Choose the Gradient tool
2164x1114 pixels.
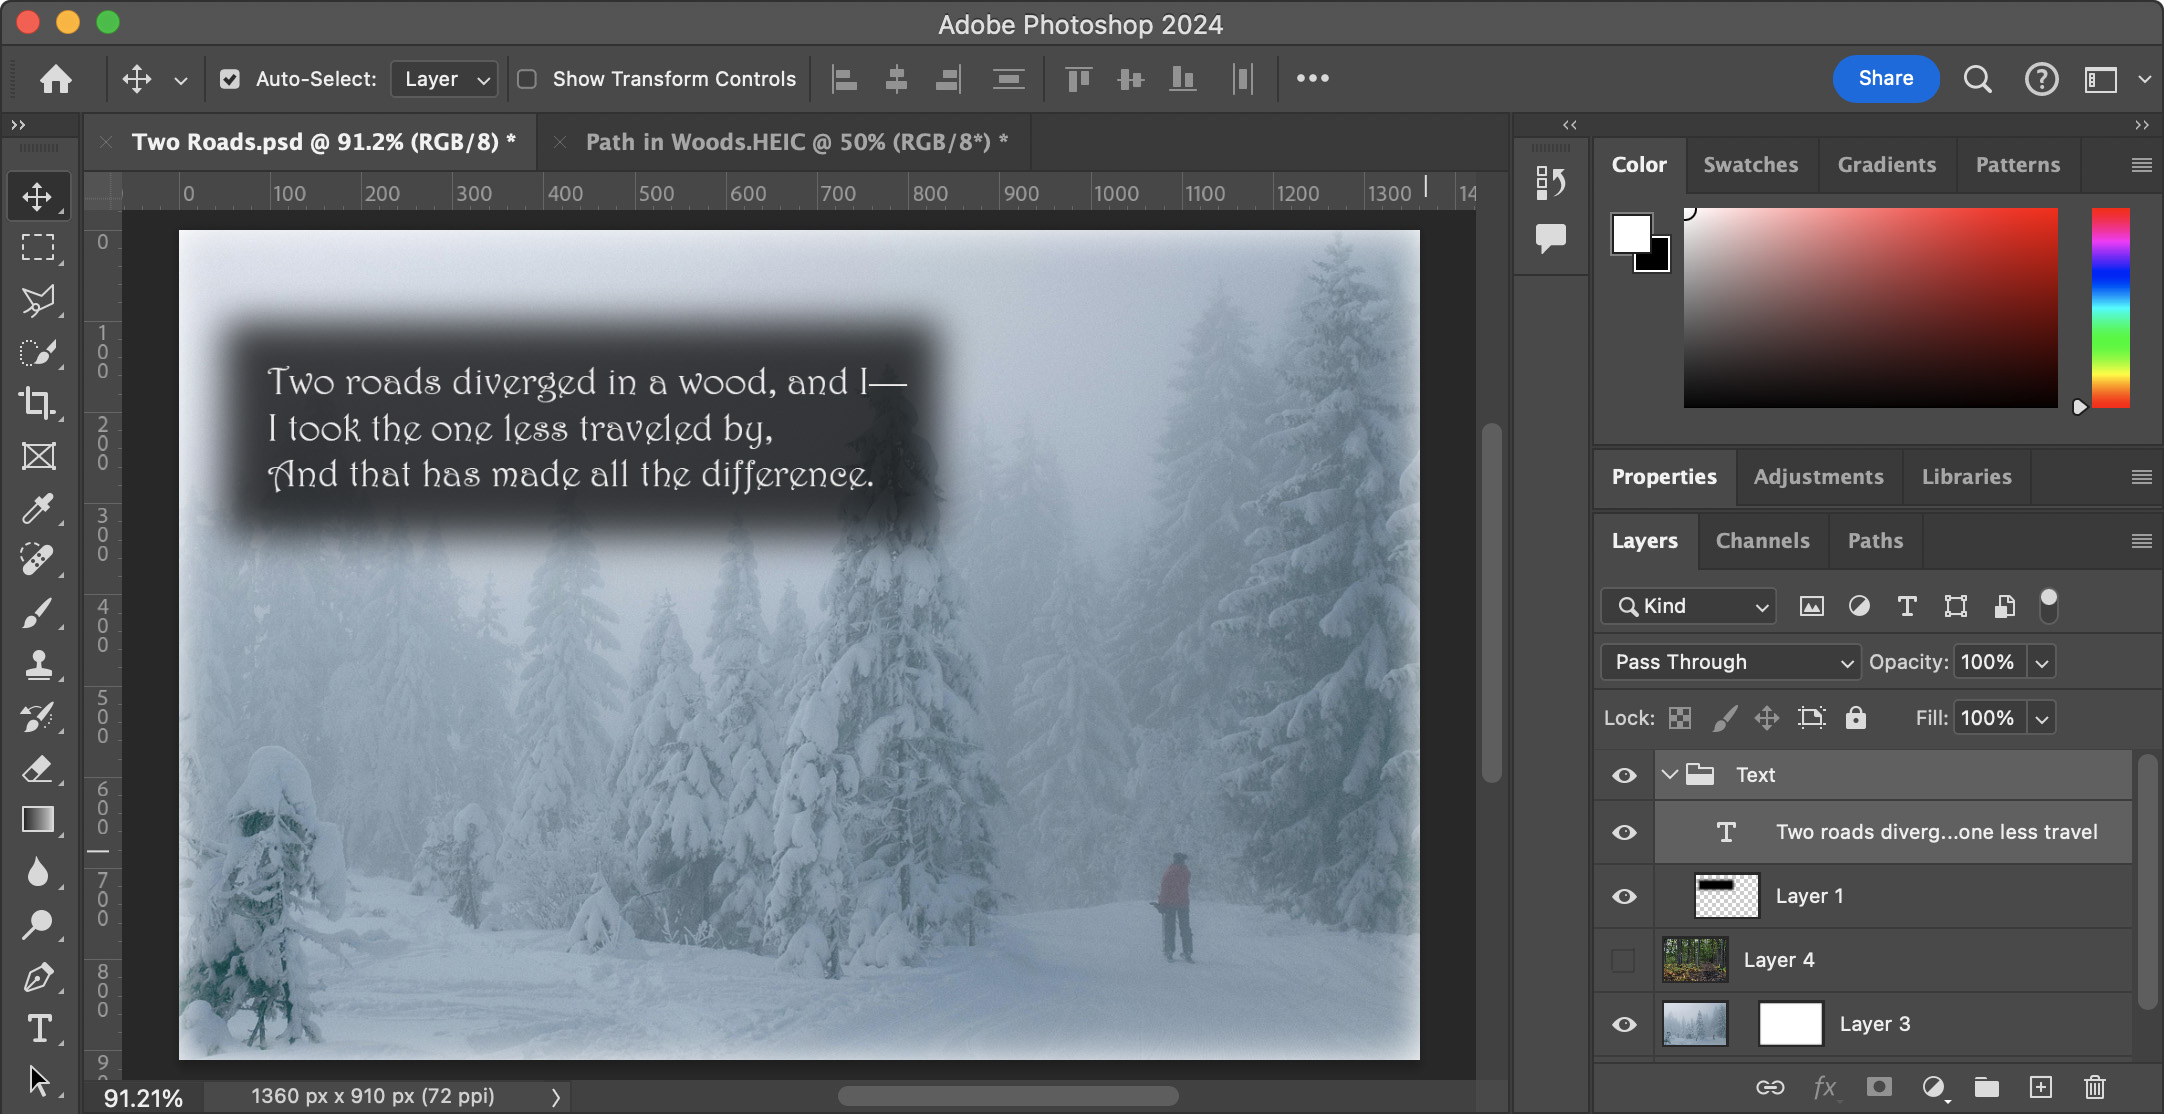(x=38, y=820)
